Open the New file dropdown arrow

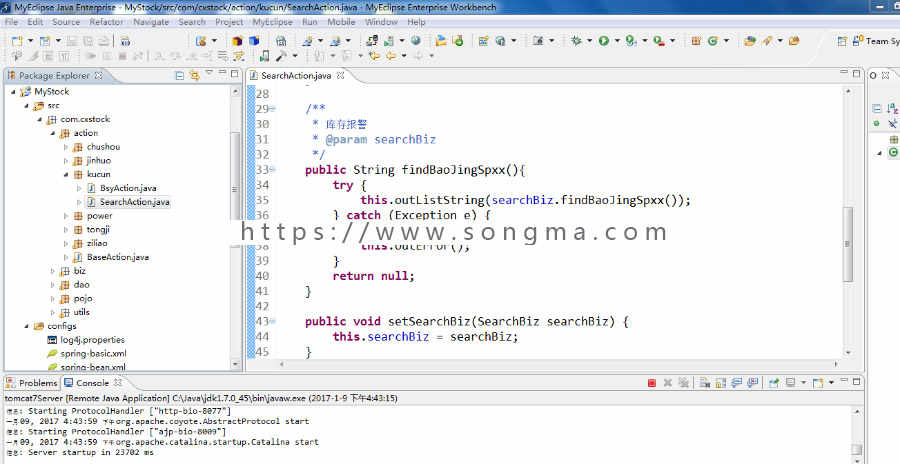coord(30,41)
